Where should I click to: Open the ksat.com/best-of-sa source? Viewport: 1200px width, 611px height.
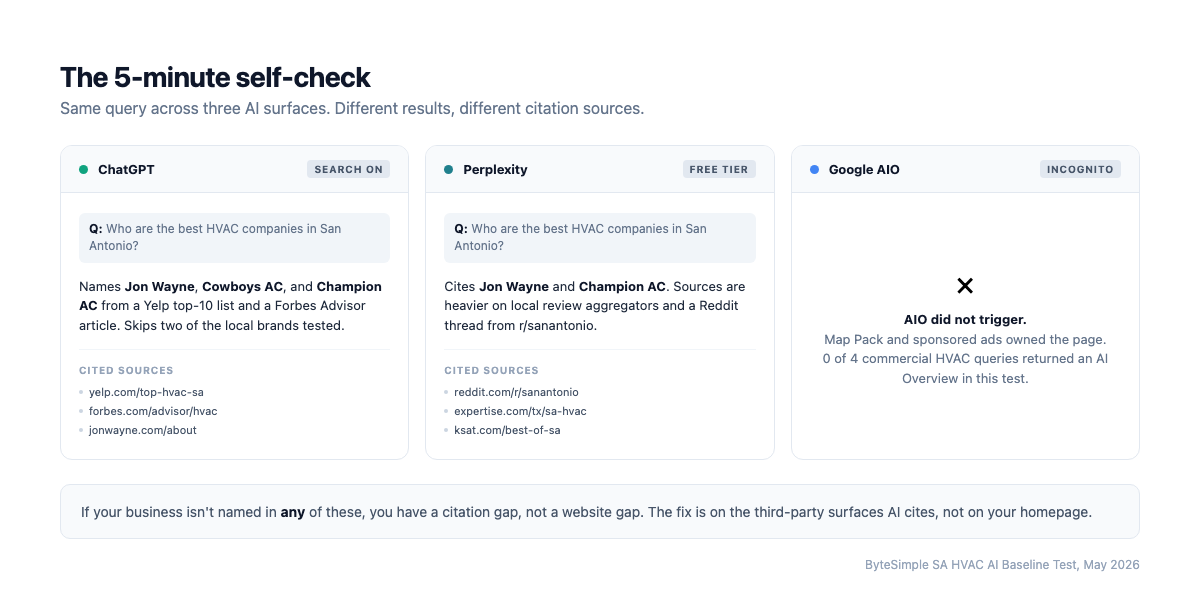point(507,430)
